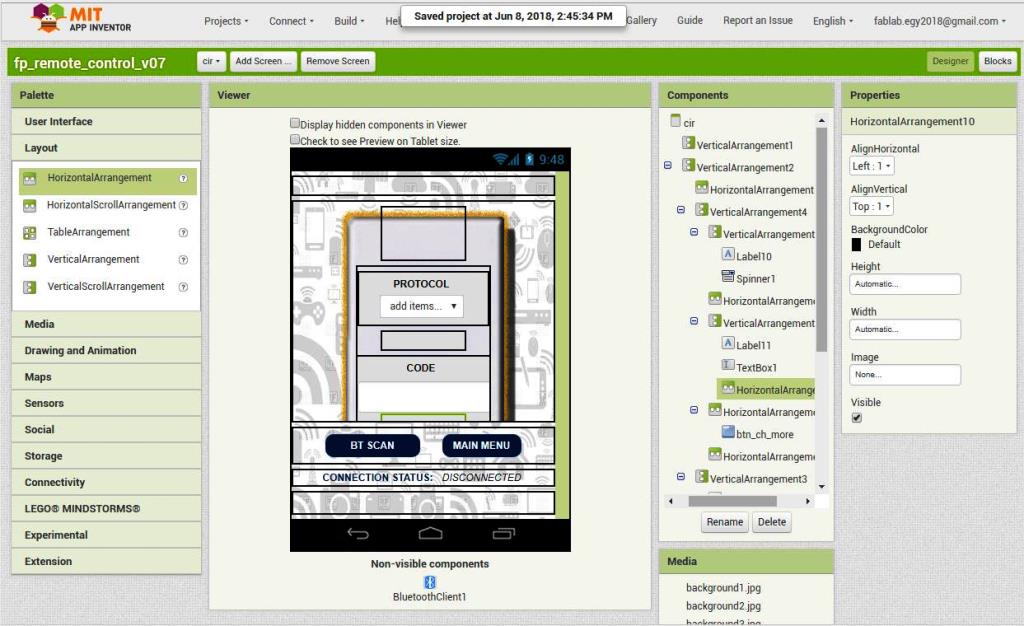Check the Preview on Tablet size box
This screenshot has width=1024, height=626.
coord(295,139)
